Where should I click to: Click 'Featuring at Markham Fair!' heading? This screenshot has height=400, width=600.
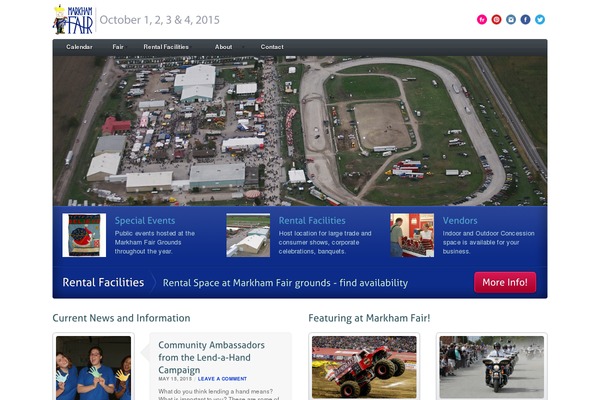pyautogui.click(x=369, y=318)
